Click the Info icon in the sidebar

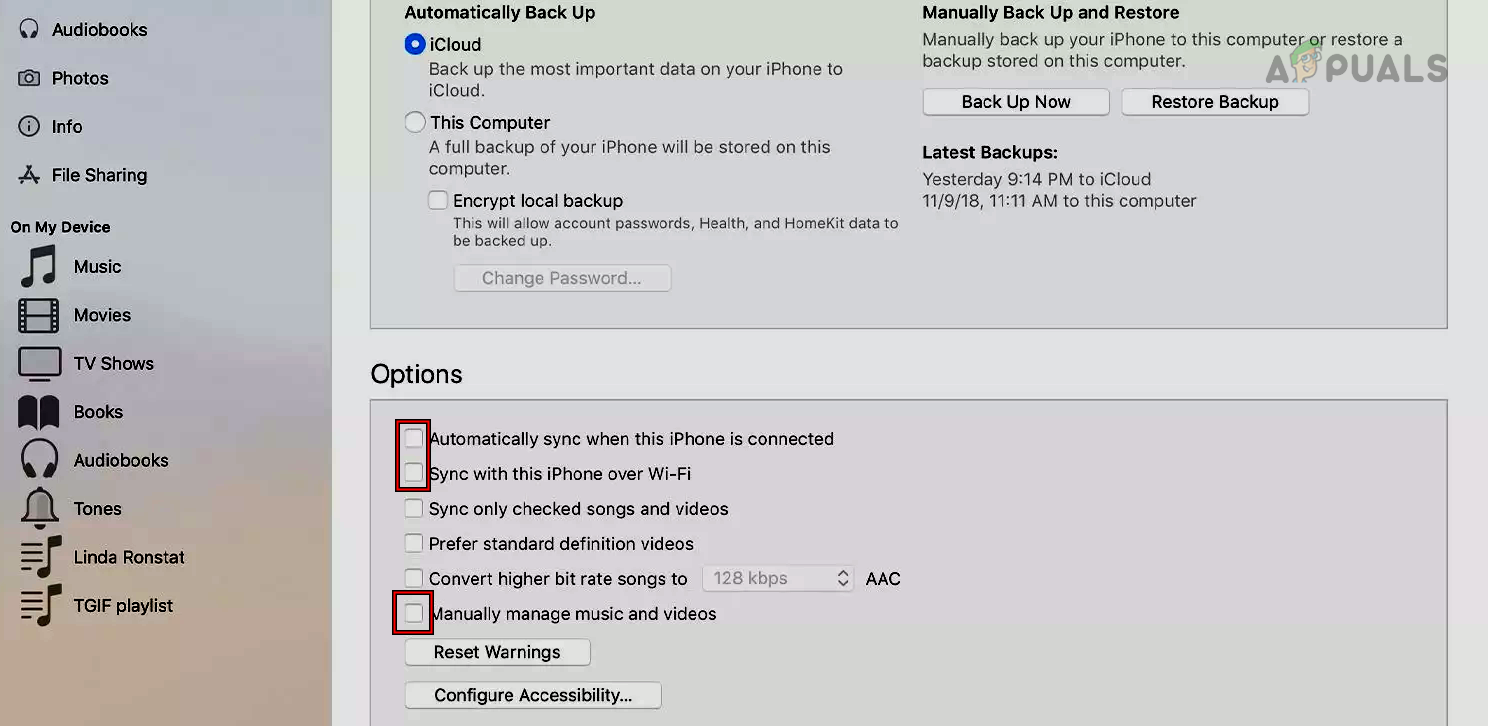[x=29, y=126]
